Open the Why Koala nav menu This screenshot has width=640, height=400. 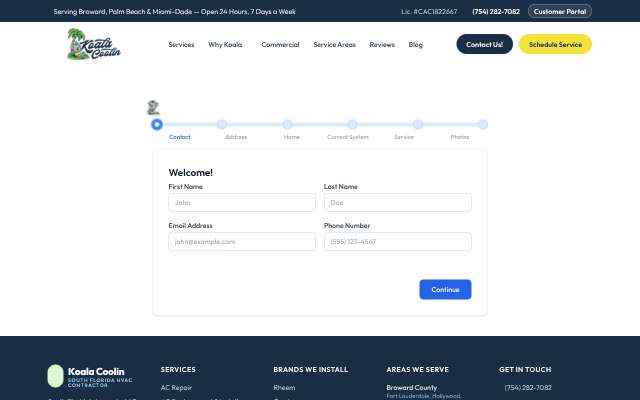(x=225, y=44)
